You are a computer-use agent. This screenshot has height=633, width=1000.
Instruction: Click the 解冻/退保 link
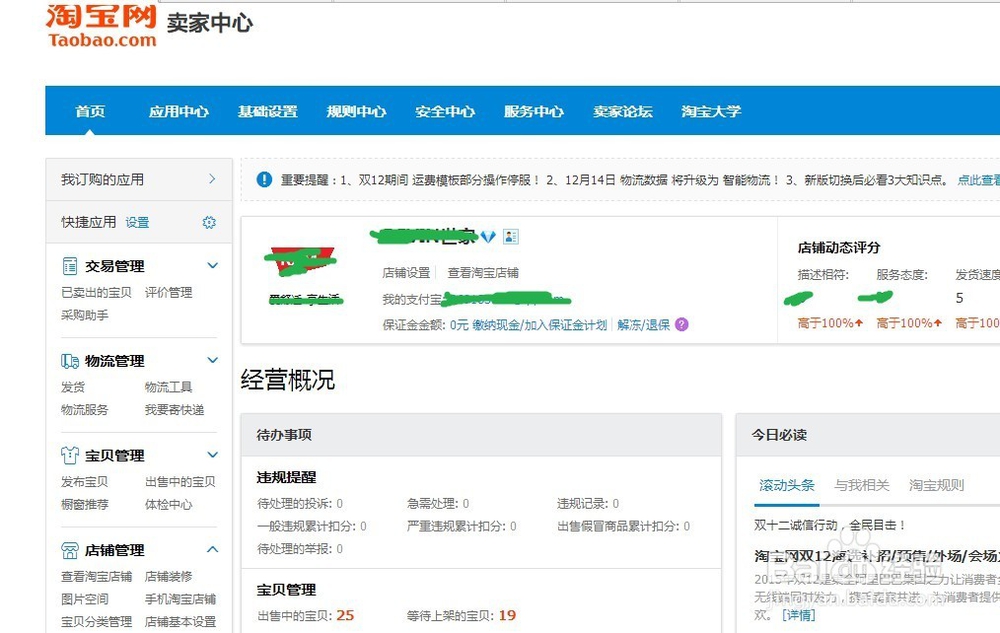click(643, 325)
